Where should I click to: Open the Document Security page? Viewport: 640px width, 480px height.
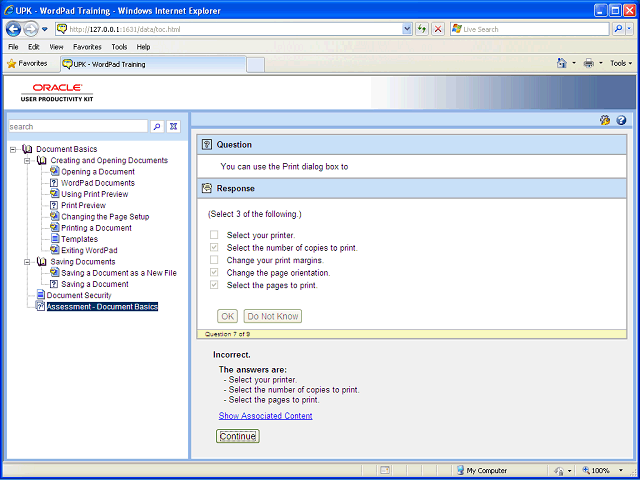79,295
